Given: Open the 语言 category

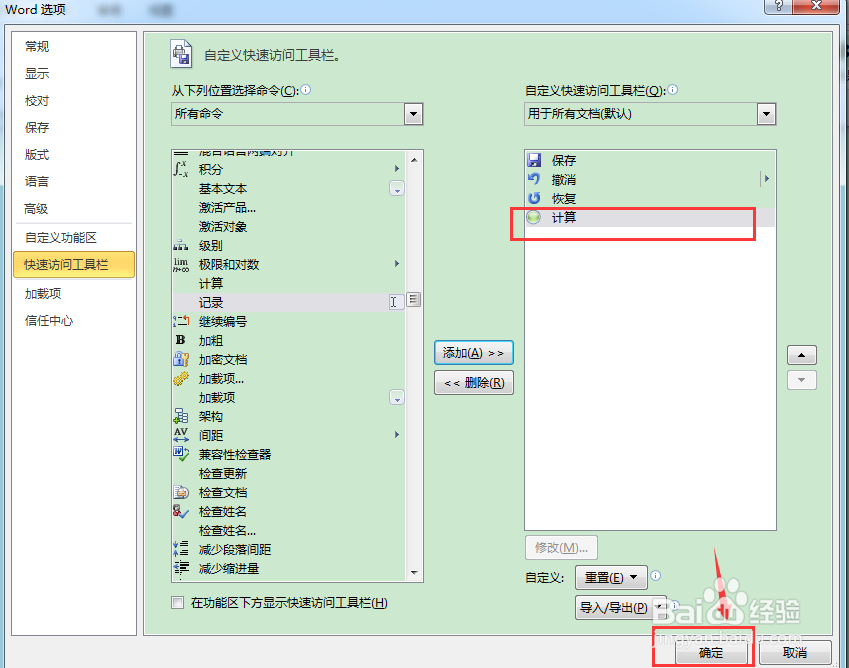Looking at the screenshot, I should pos(37,182).
